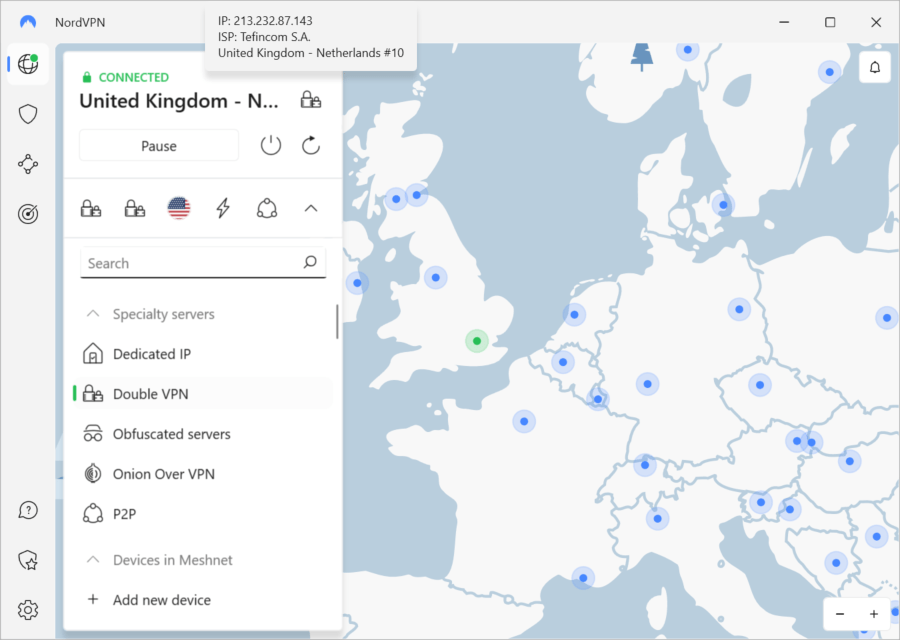Open Threat Protection shield icon in sidebar

(27, 113)
